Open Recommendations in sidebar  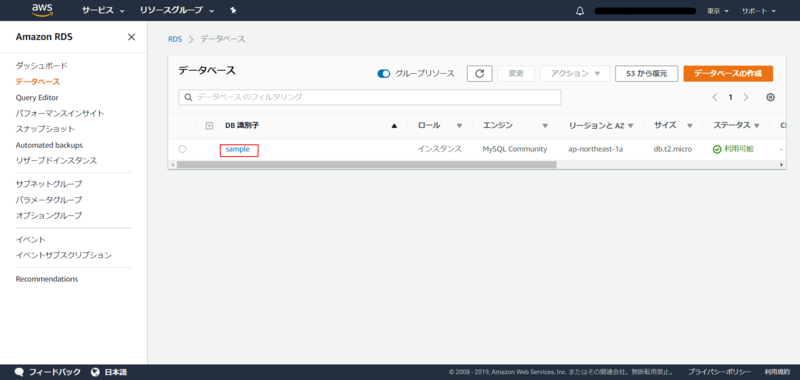[x=46, y=279]
